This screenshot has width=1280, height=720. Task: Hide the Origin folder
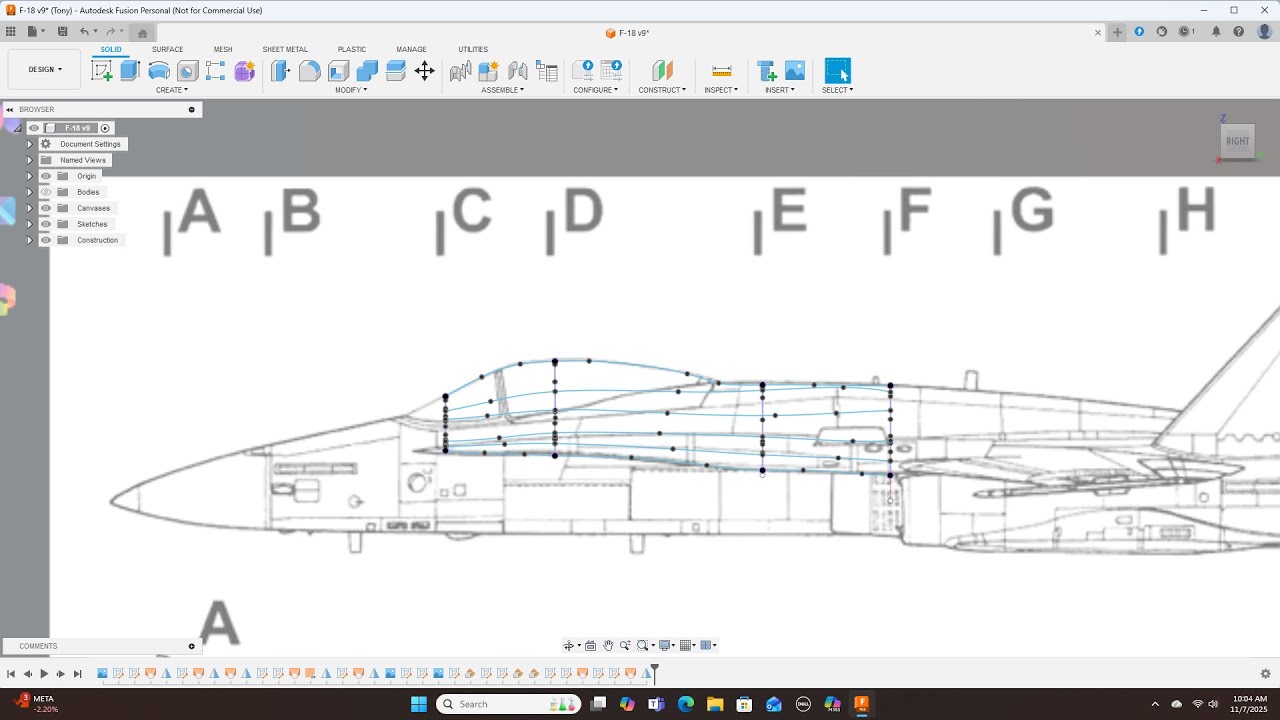click(46, 176)
